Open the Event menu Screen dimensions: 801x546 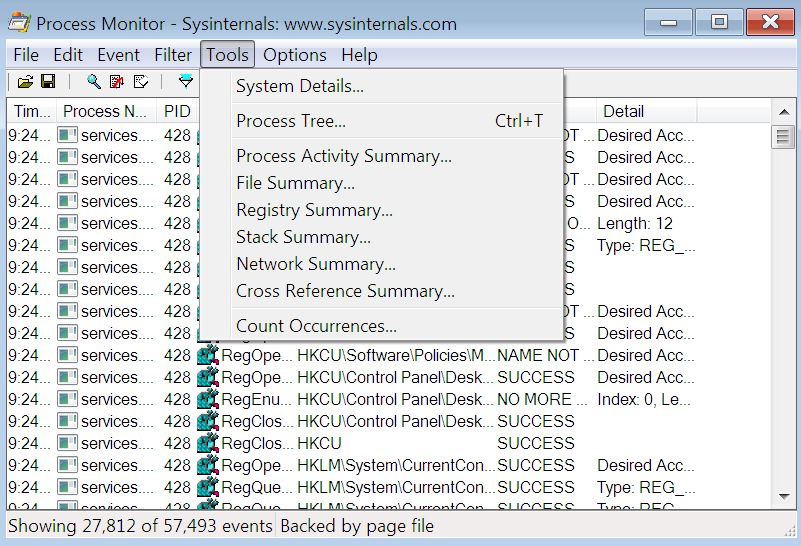[119, 55]
